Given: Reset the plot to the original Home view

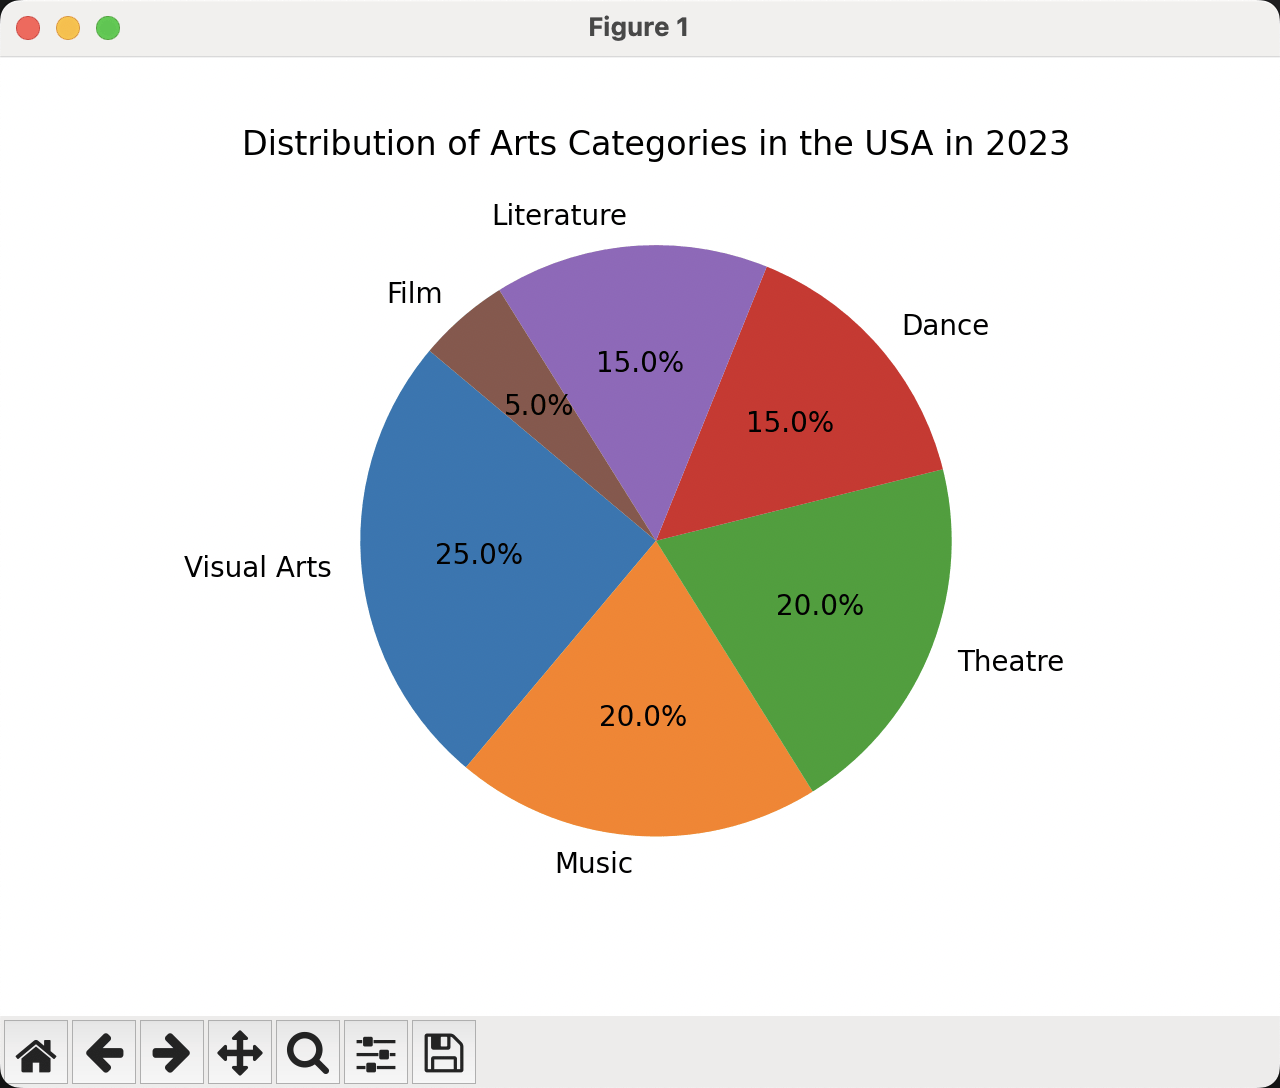Looking at the screenshot, I should 36,1052.
